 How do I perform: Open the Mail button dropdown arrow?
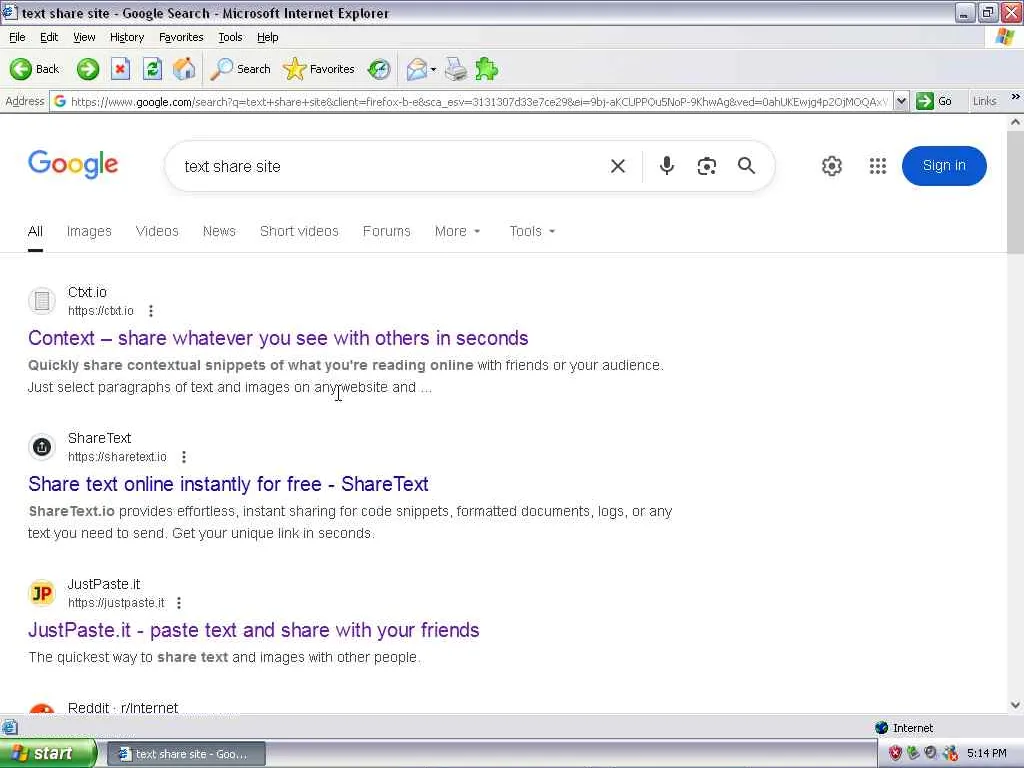coord(433,69)
